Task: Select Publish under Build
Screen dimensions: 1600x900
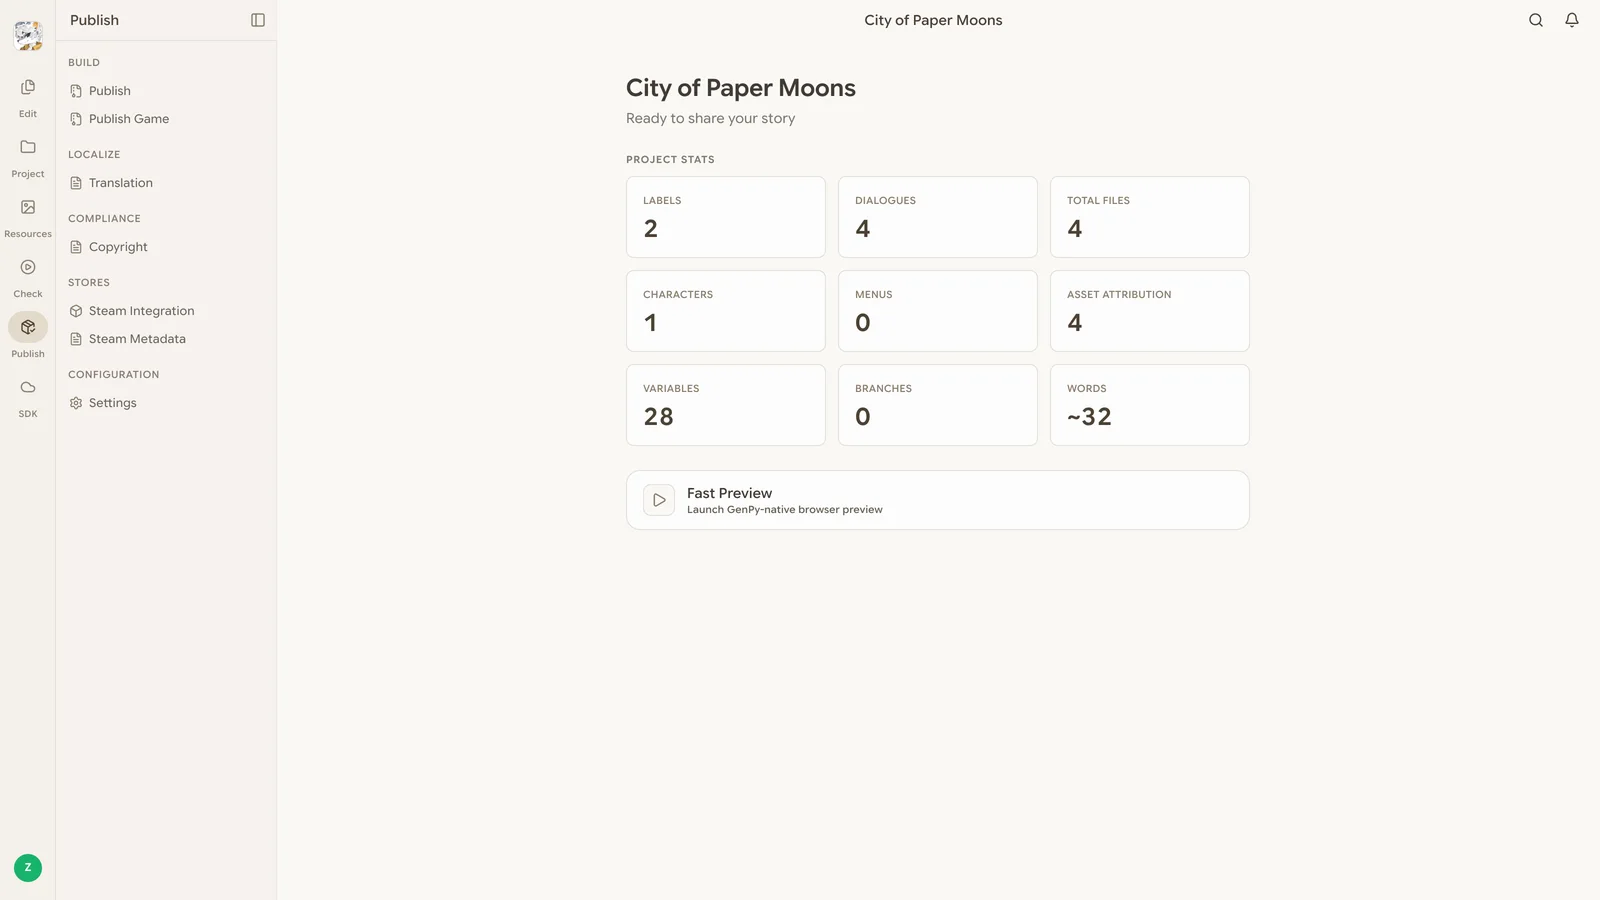Action: (x=166, y=91)
